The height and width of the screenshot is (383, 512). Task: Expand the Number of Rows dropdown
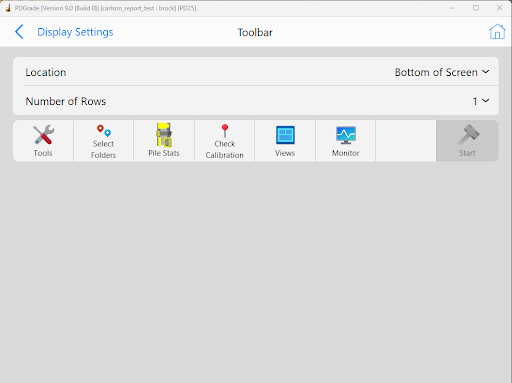pyautogui.click(x=481, y=101)
